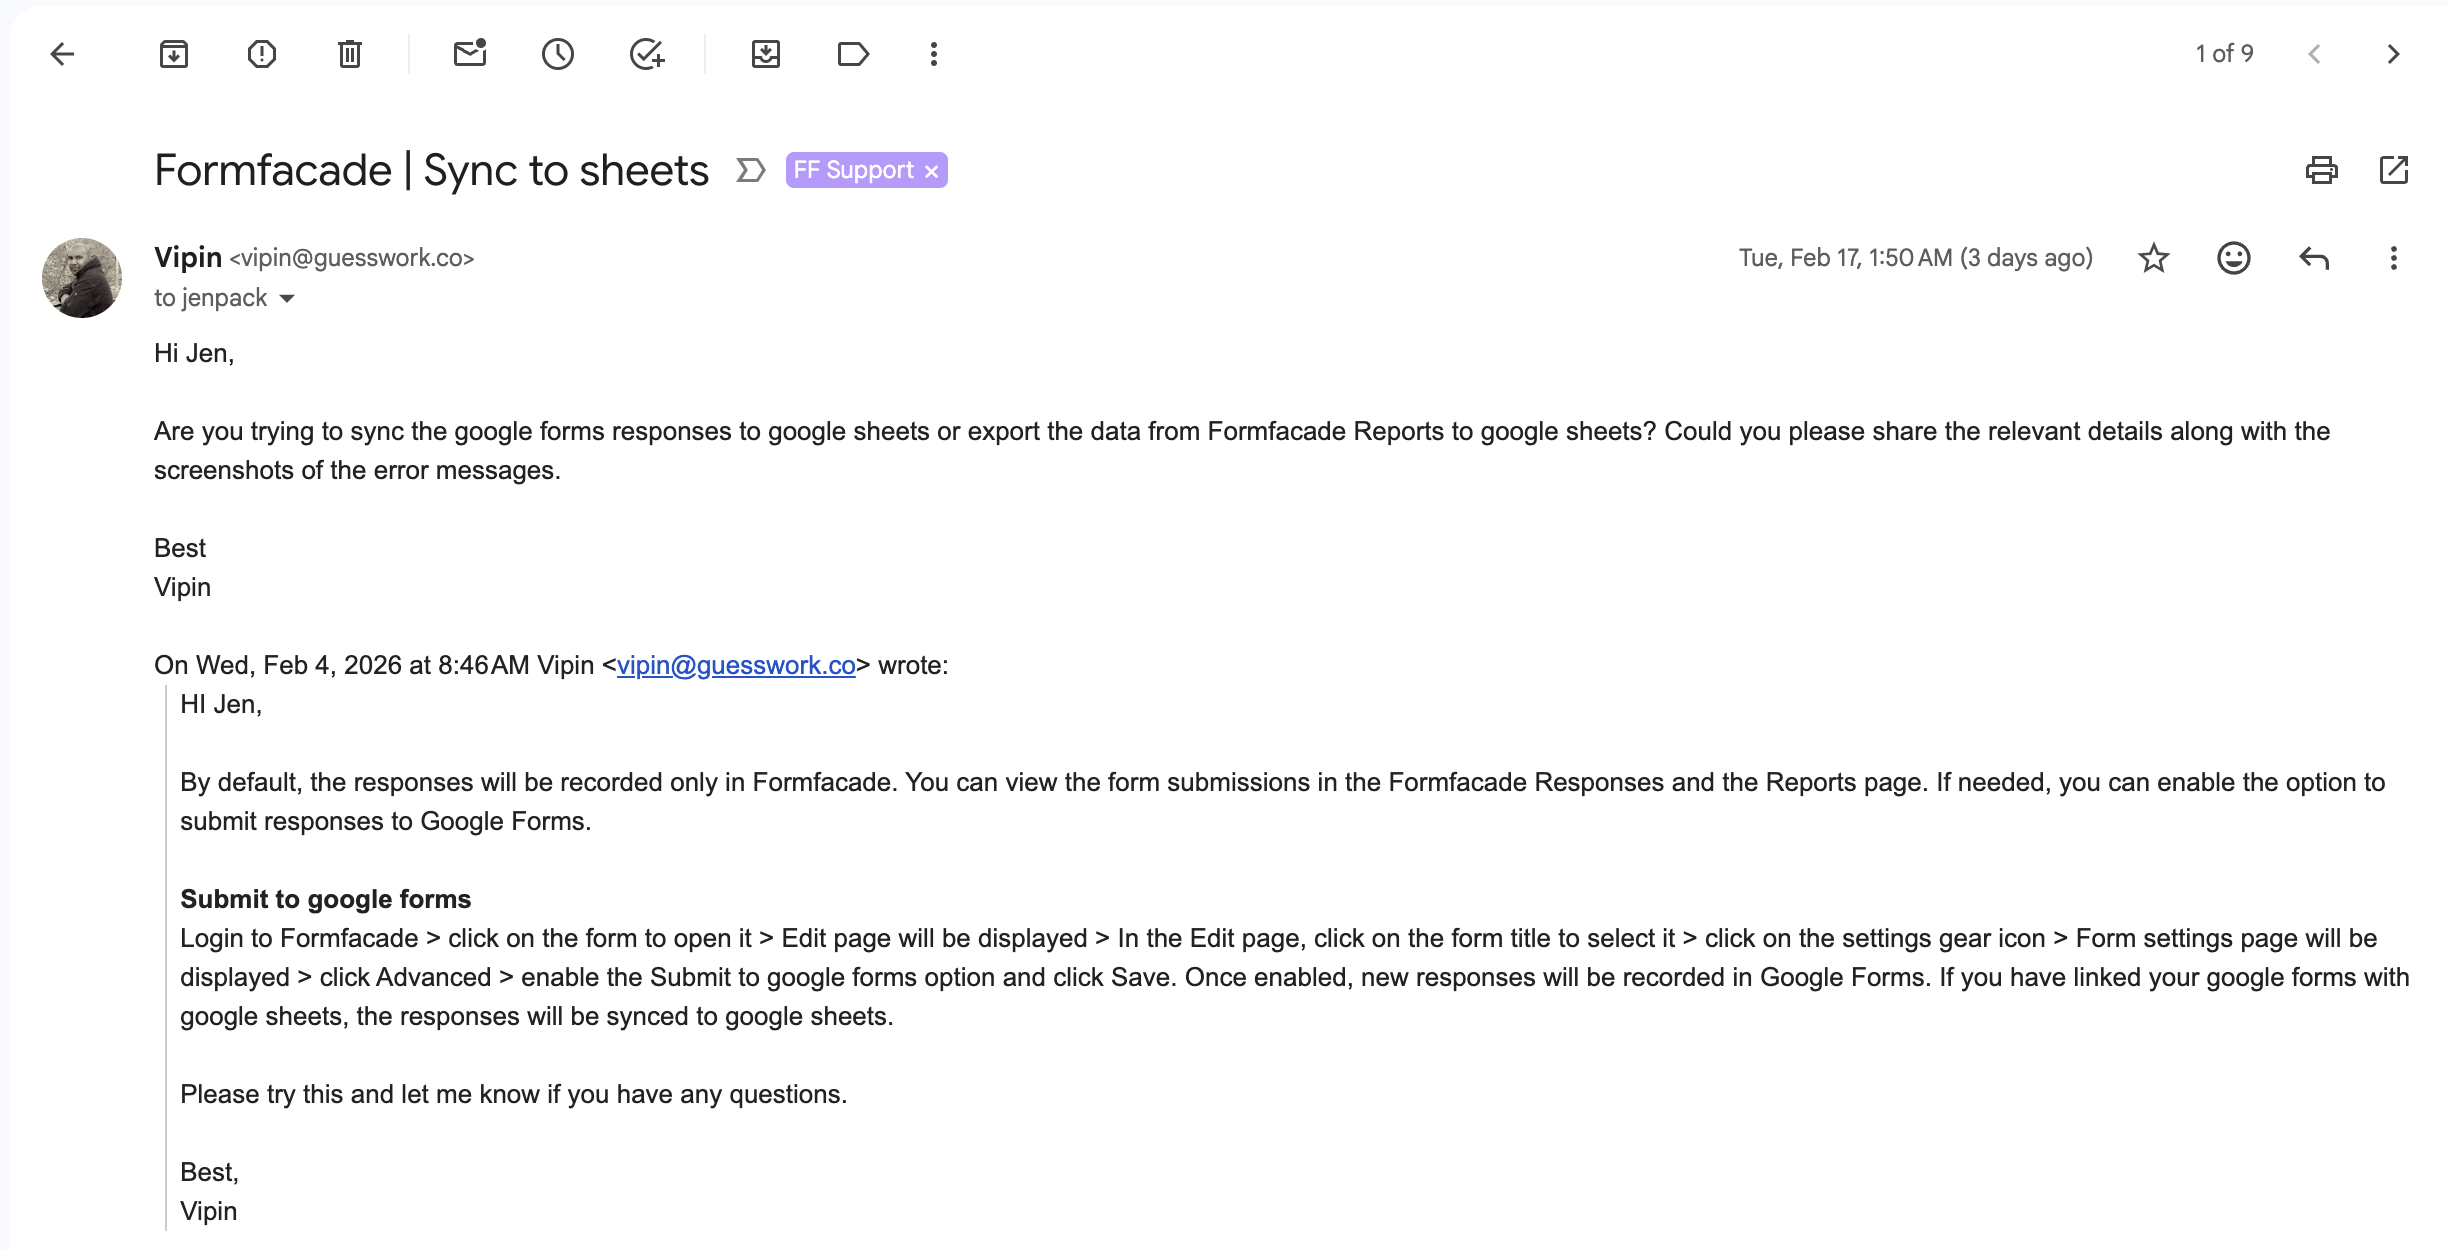Snooze this email with clock icon

(557, 54)
